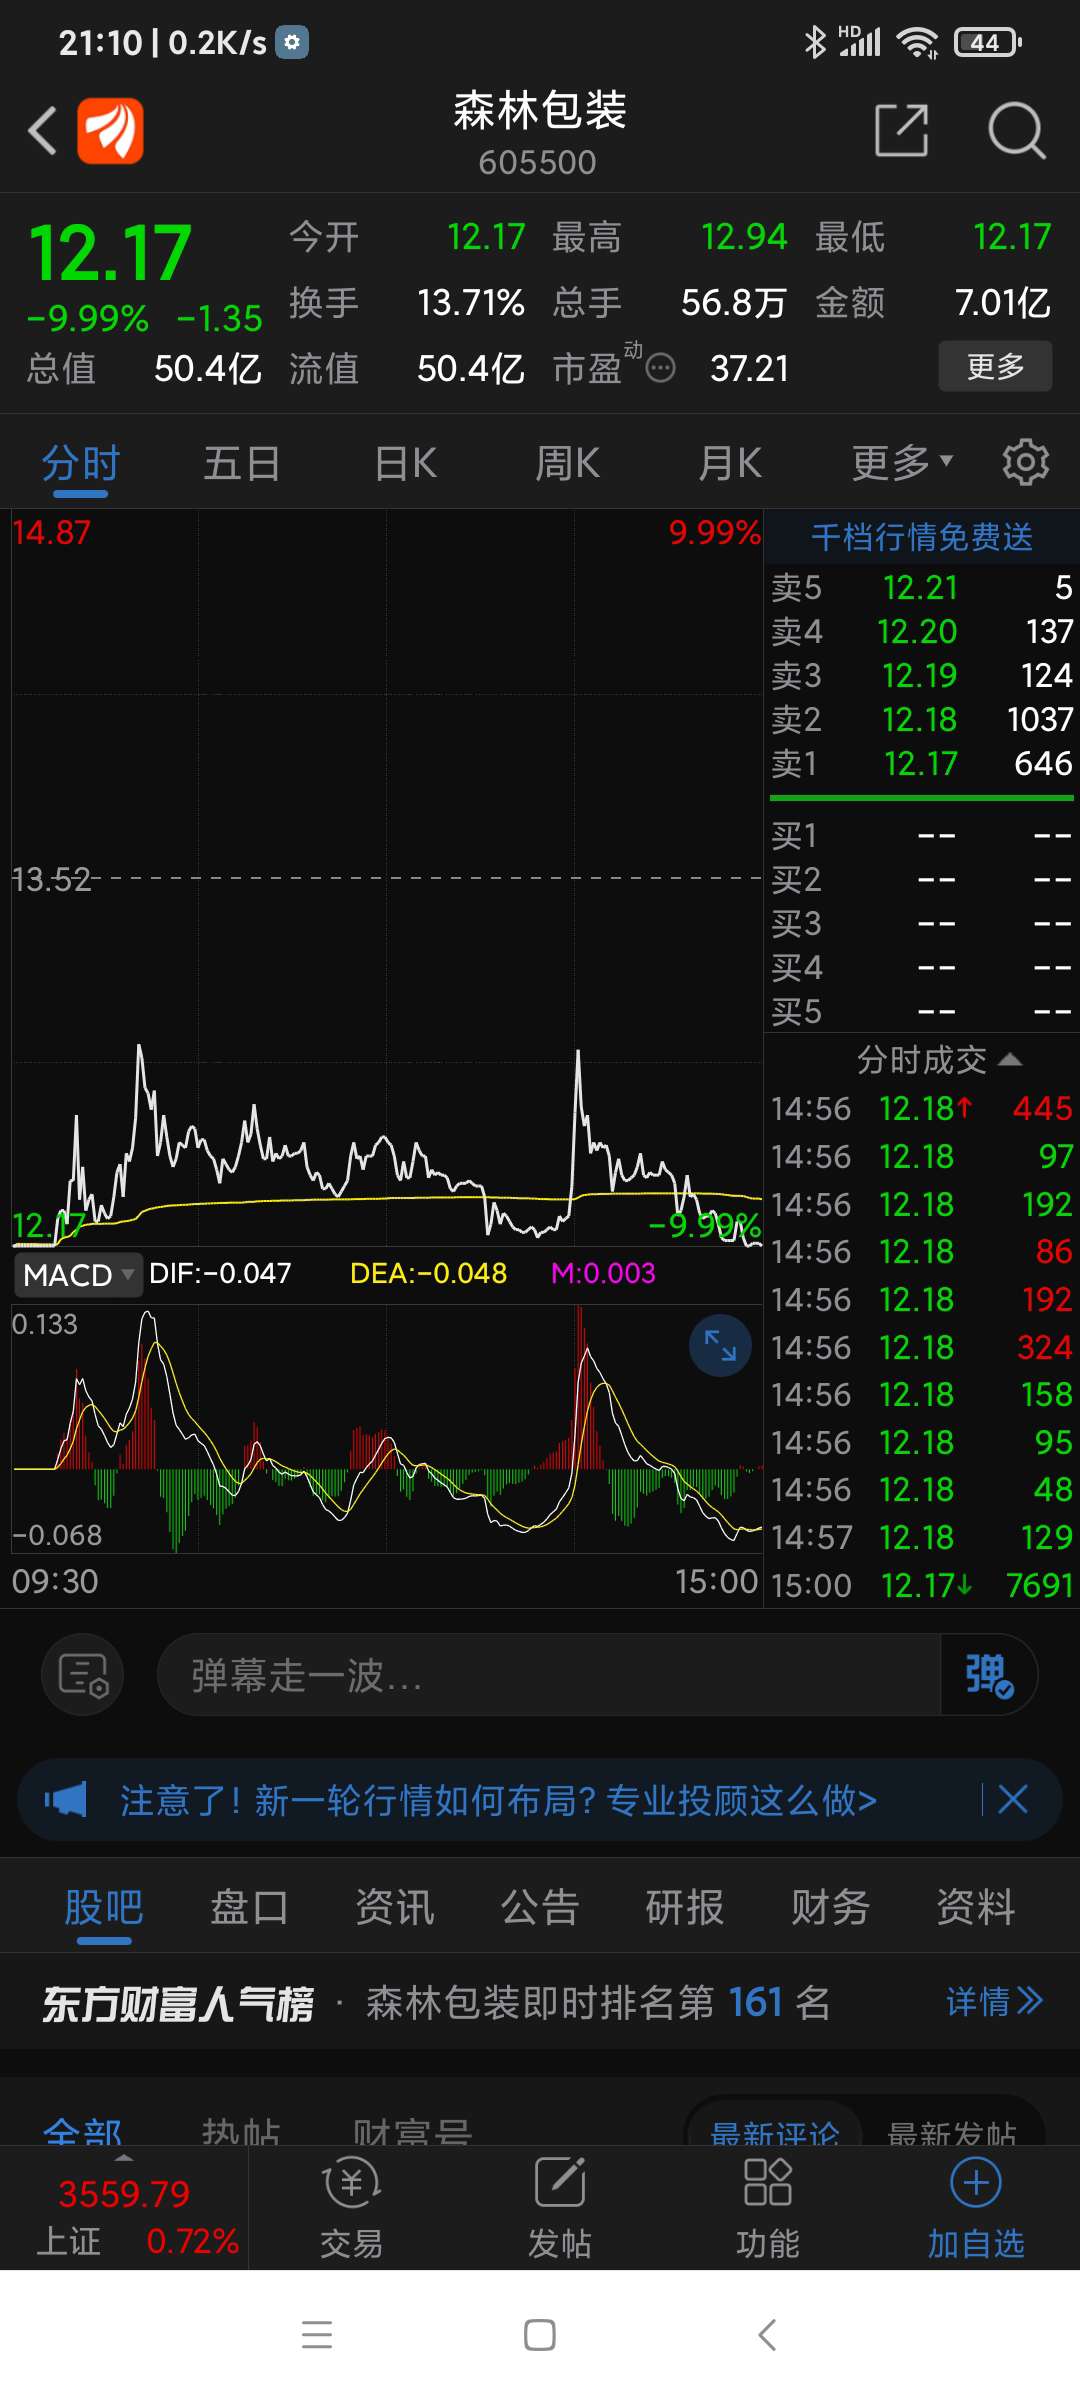Tap the 更多 quote details button
Image resolution: width=1080 pixels, height=2400 pixels.
pyautogui.click(x=995, y=366)
